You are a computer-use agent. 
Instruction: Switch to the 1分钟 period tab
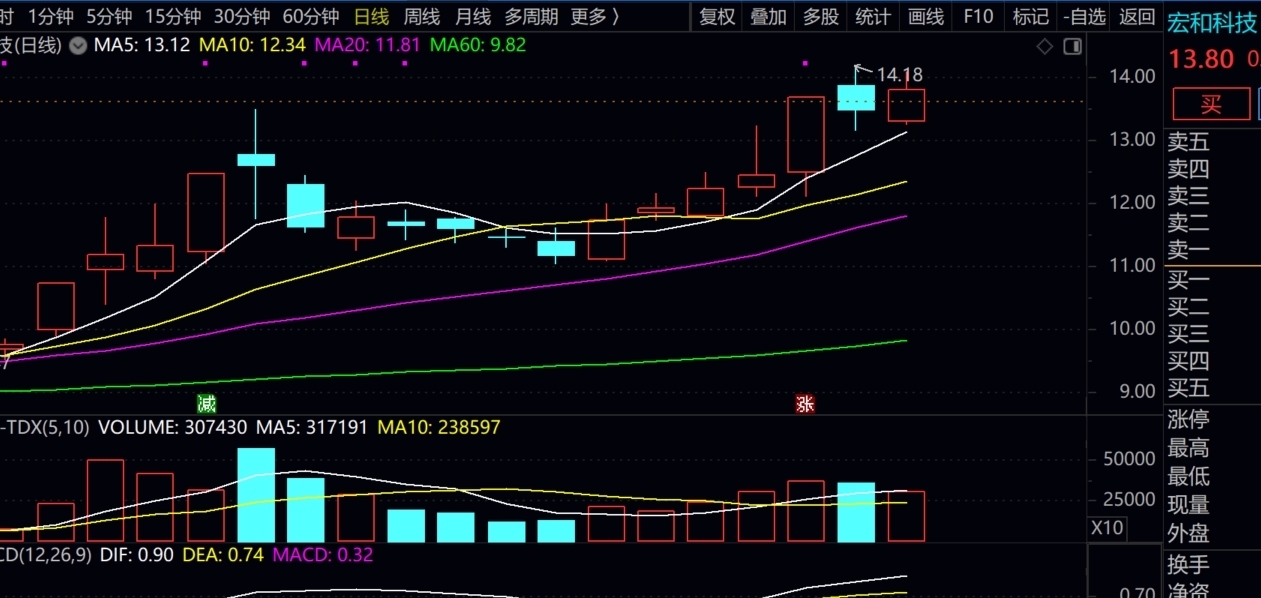tap(50, 16)
